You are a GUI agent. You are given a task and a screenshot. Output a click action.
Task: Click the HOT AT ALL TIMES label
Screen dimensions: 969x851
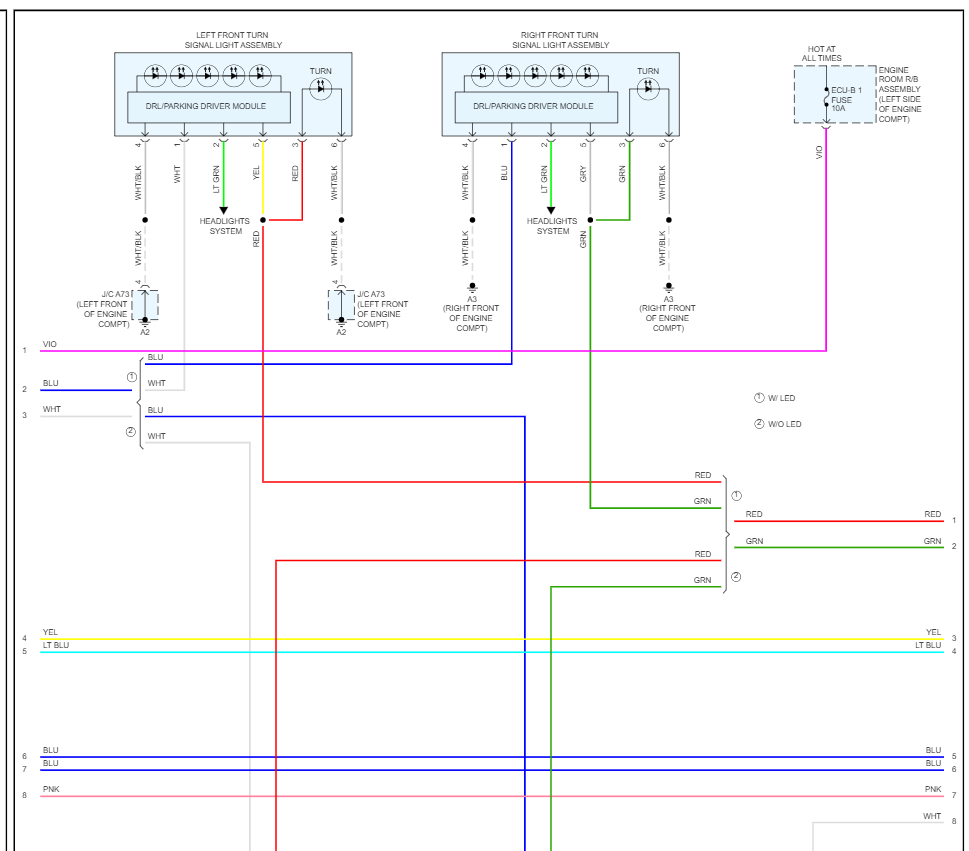click(x=821, y=54)
